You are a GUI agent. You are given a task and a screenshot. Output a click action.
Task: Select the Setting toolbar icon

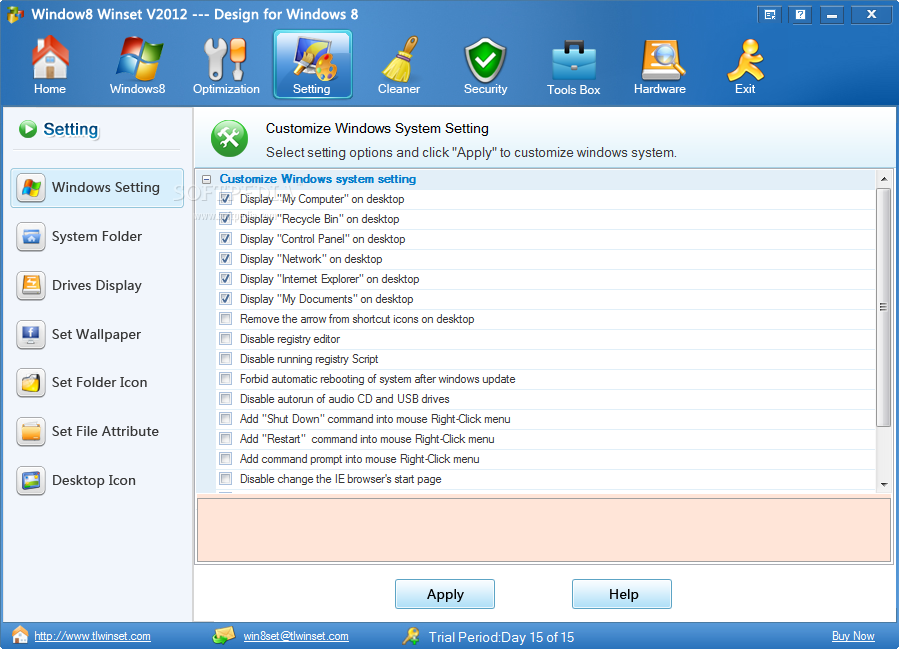click(x=312, y=65)
